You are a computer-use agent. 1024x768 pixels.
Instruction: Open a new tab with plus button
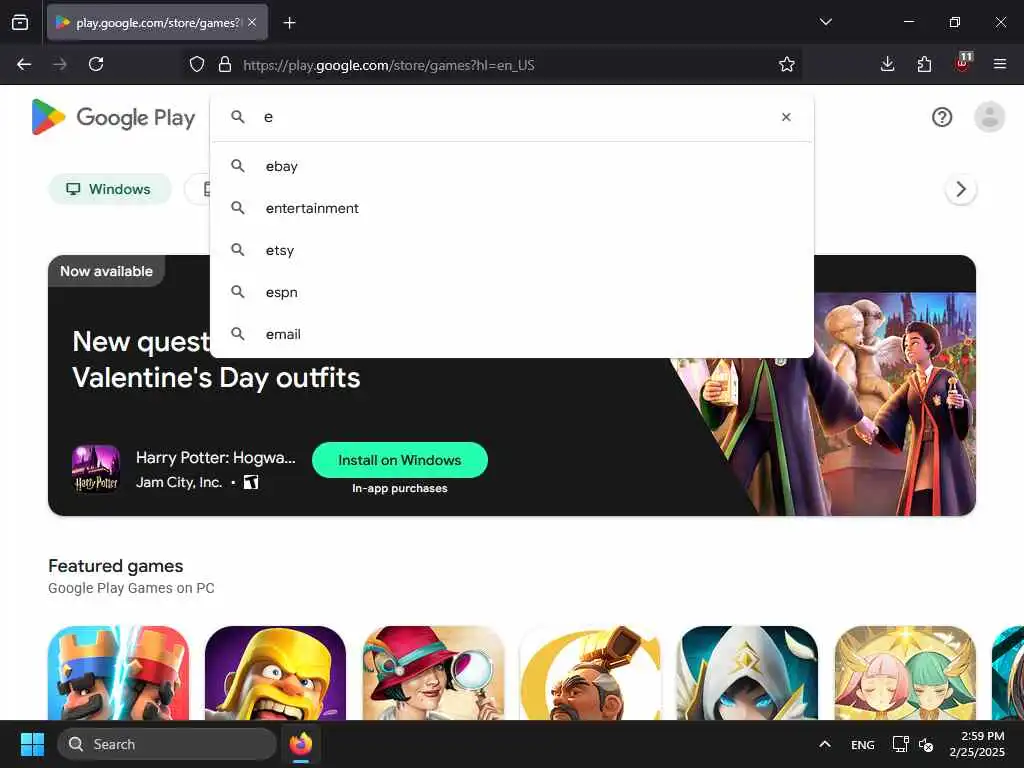coord(289,23)
